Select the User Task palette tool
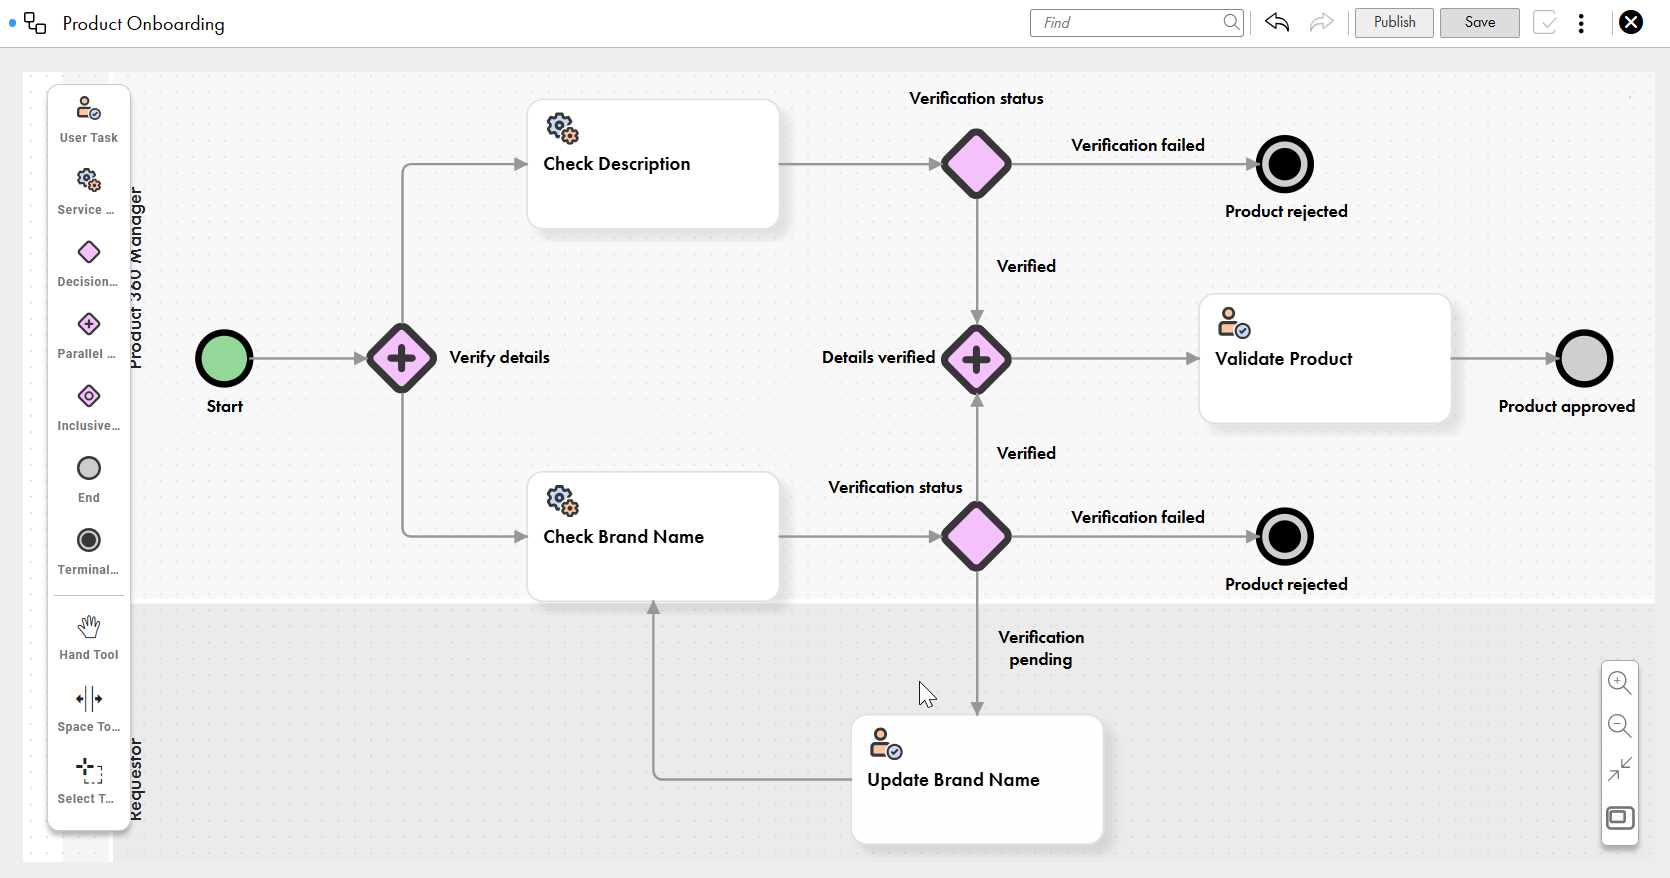1670x878 pixels. pos(89,119)
